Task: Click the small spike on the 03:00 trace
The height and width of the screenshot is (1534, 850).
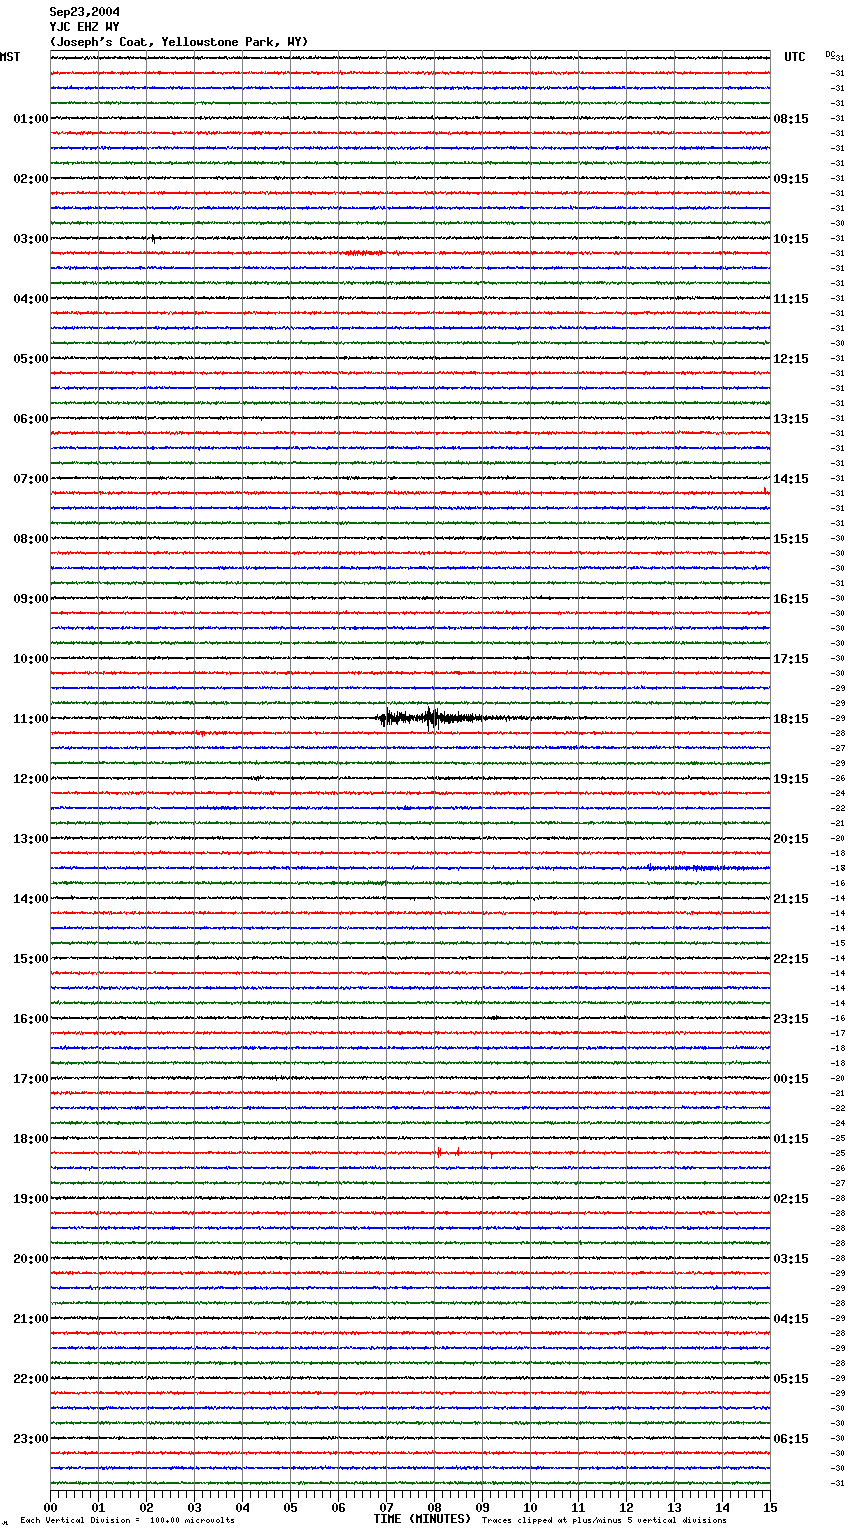Action: [x=153, y=238]
